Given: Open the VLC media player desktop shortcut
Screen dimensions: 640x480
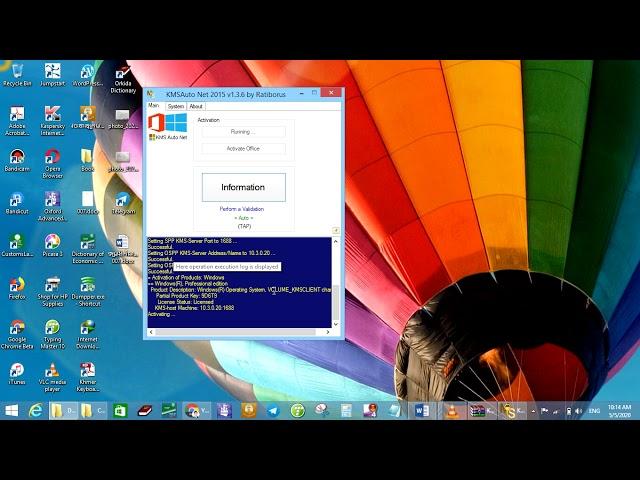Looking at the screenshot, I should click(52, 377).
